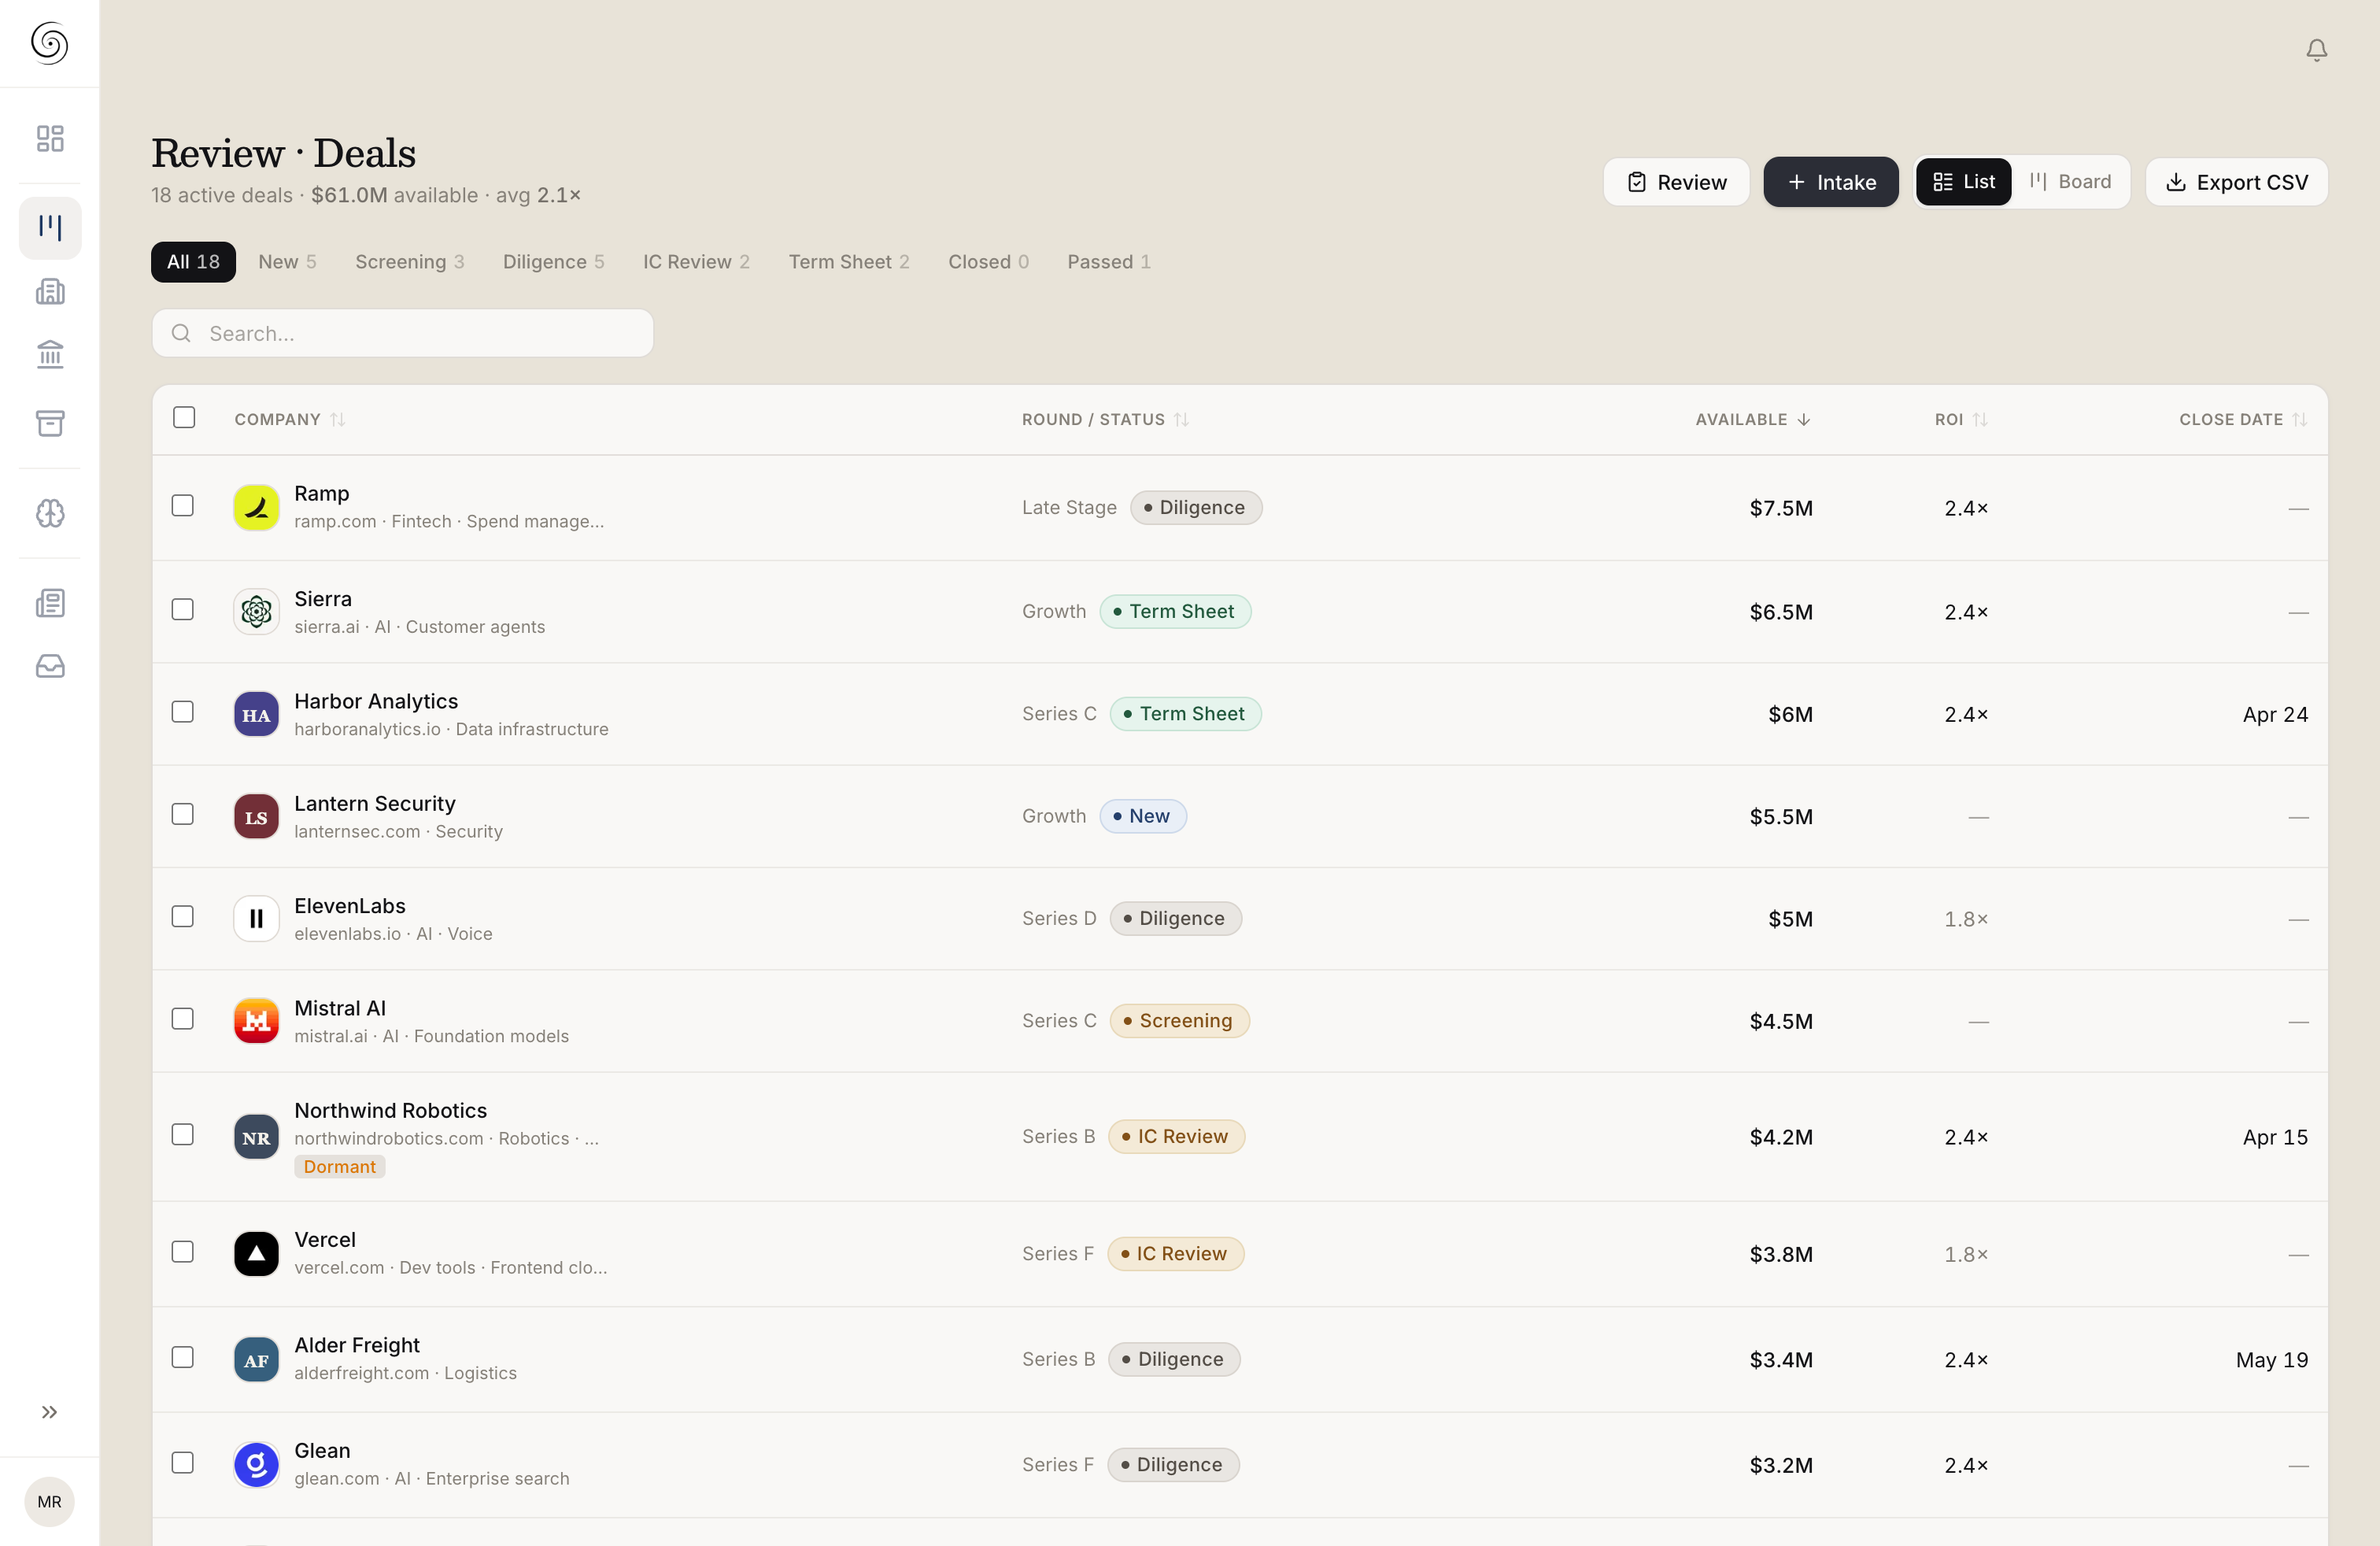Switch to Board view
Image resolution: width=2380 pixels, height=1546 pixels.
2070,181
